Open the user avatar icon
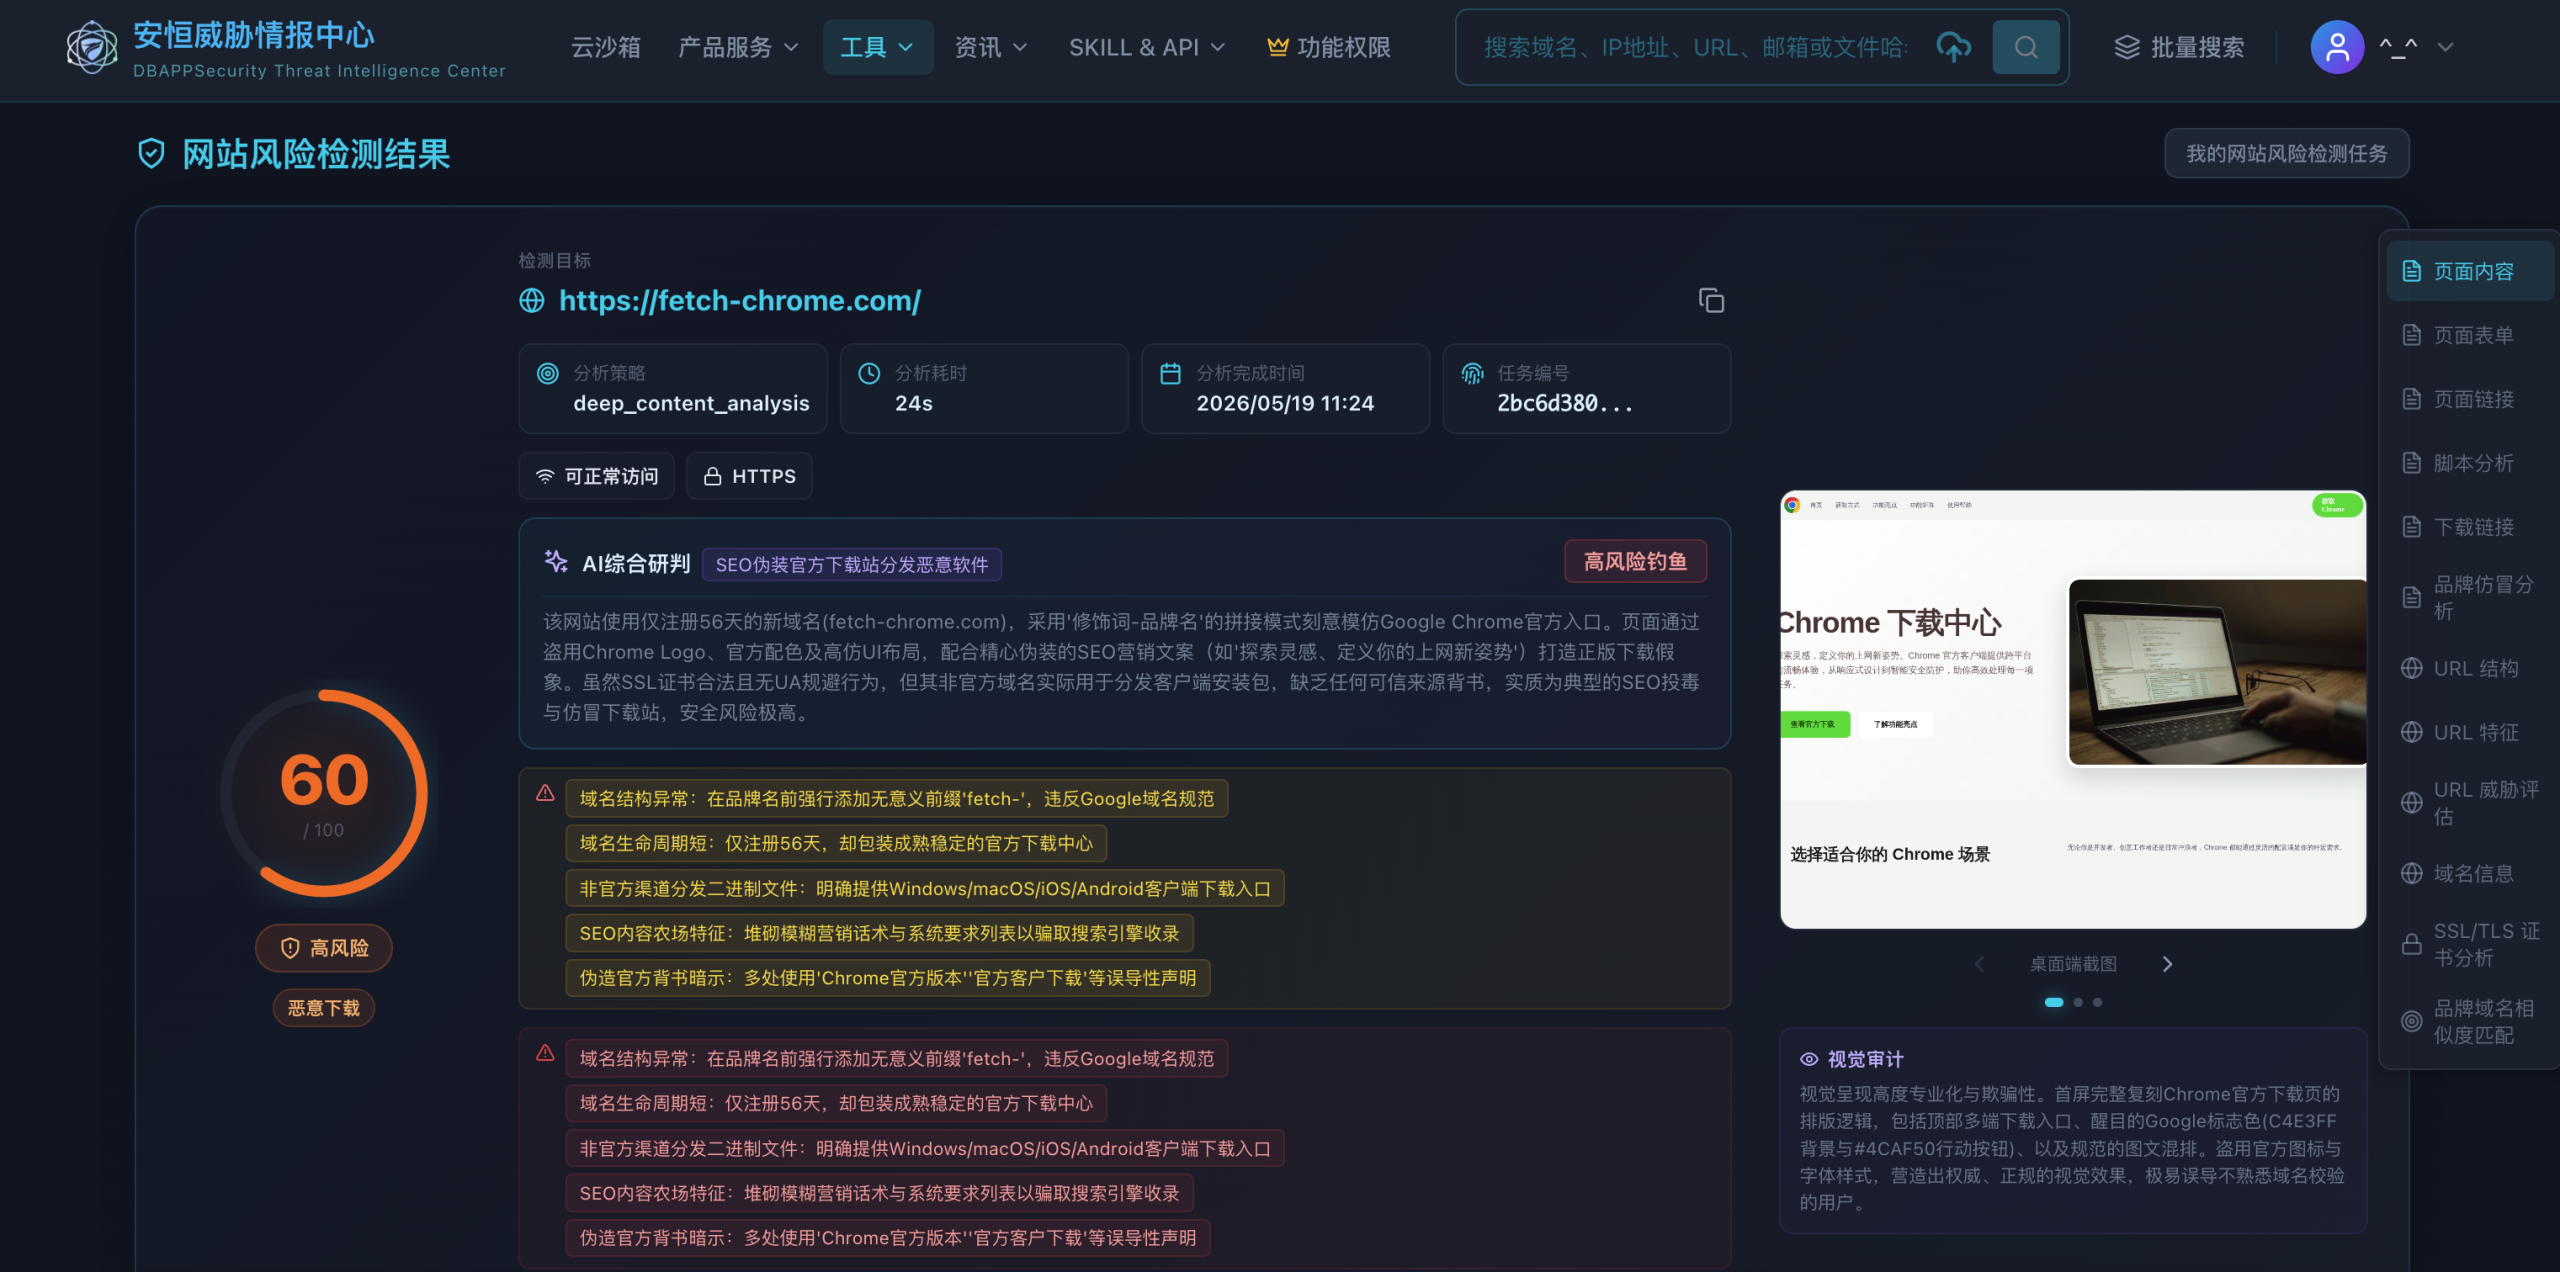The width and height of the screenshot is (2560, 1272). coord(2337,47)
